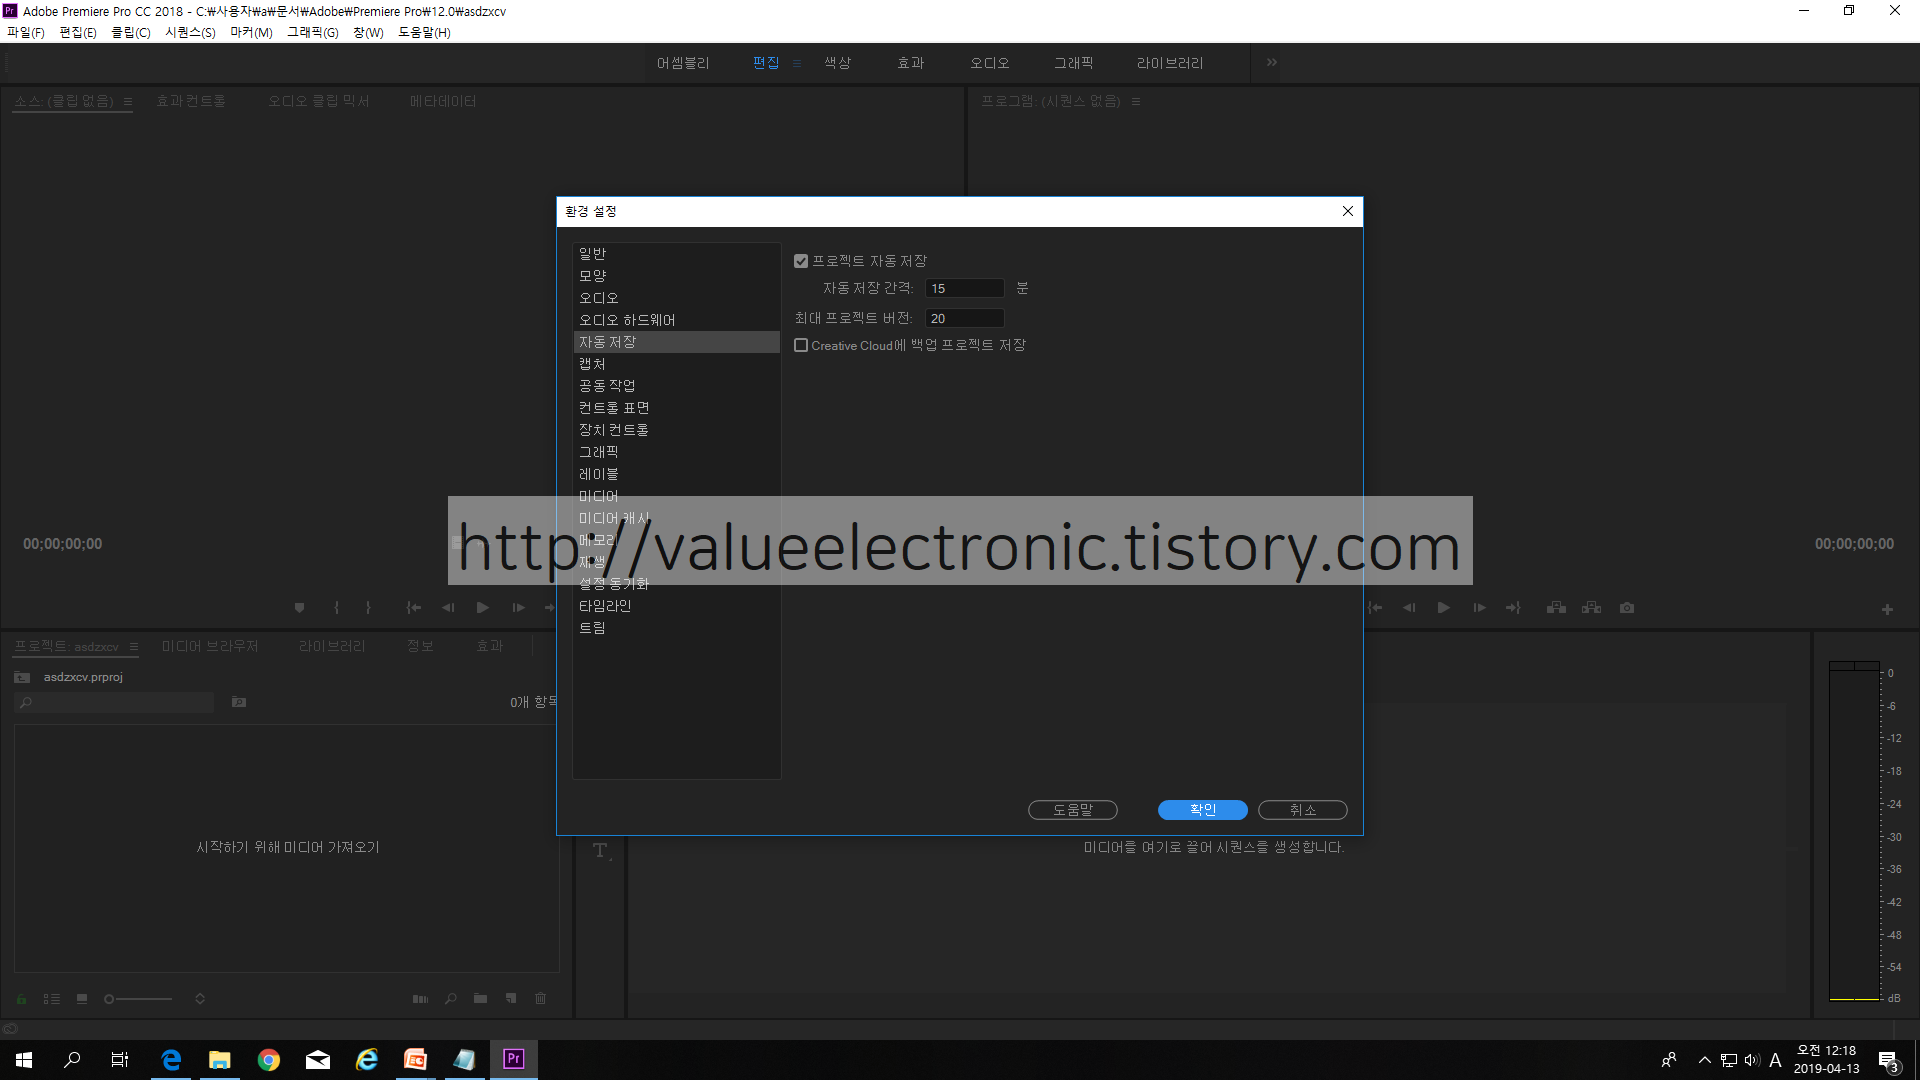
Task: Enable the Creative Cloud backup project checkbox
Action: point(801,345)
